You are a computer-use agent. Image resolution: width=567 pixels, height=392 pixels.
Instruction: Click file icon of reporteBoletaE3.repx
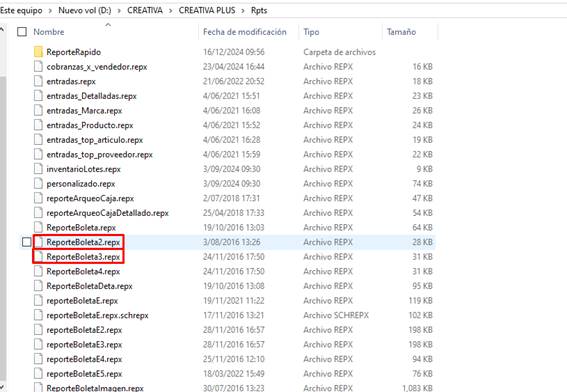pyautogui.click(x=38, y=344)
